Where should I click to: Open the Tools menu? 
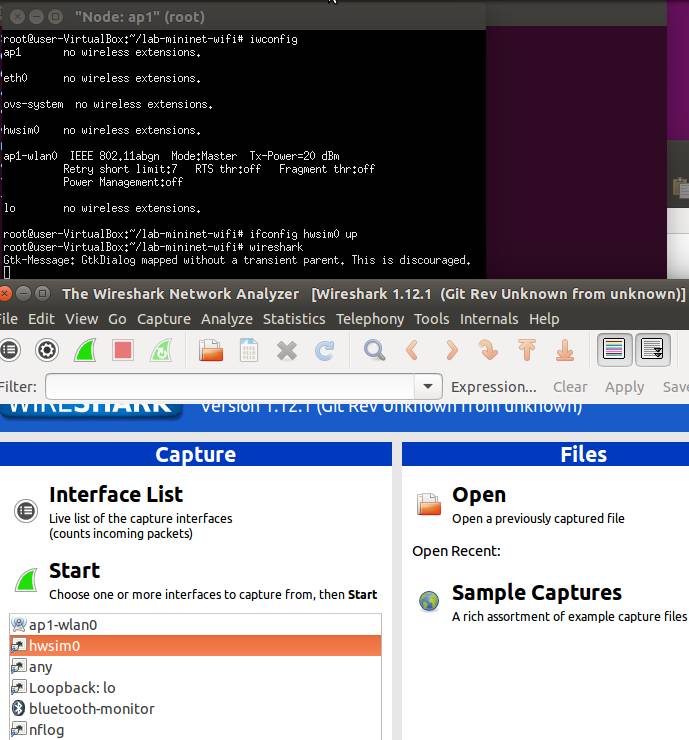(432, 319)
